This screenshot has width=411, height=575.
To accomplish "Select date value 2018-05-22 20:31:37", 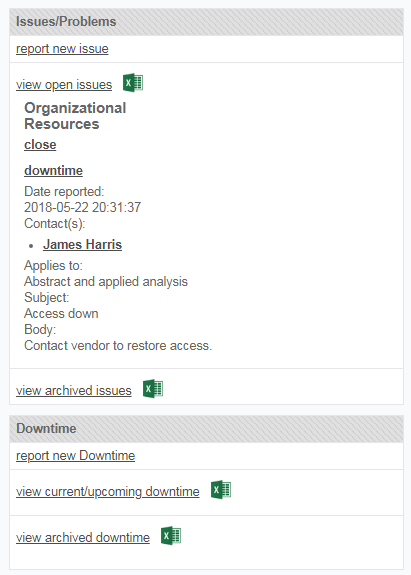I will (x=82, y=208).
